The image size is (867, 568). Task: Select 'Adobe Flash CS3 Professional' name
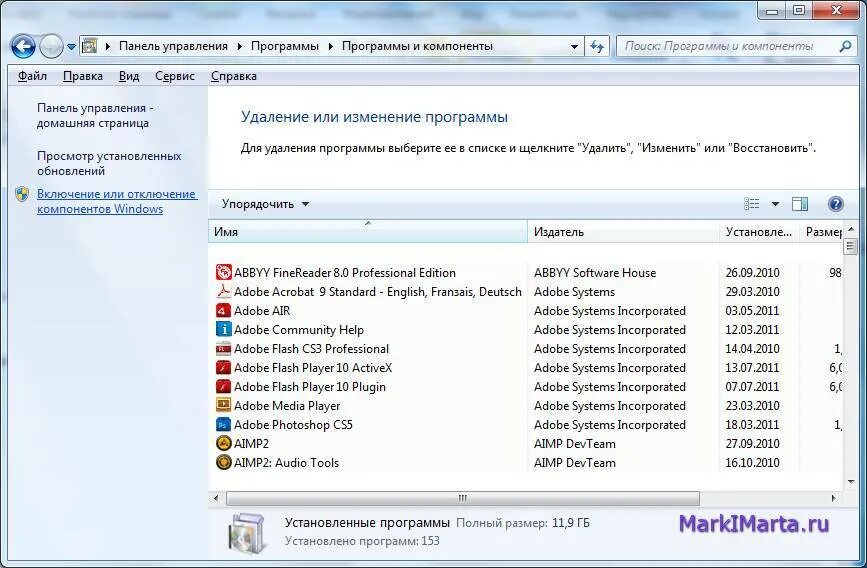311,349
